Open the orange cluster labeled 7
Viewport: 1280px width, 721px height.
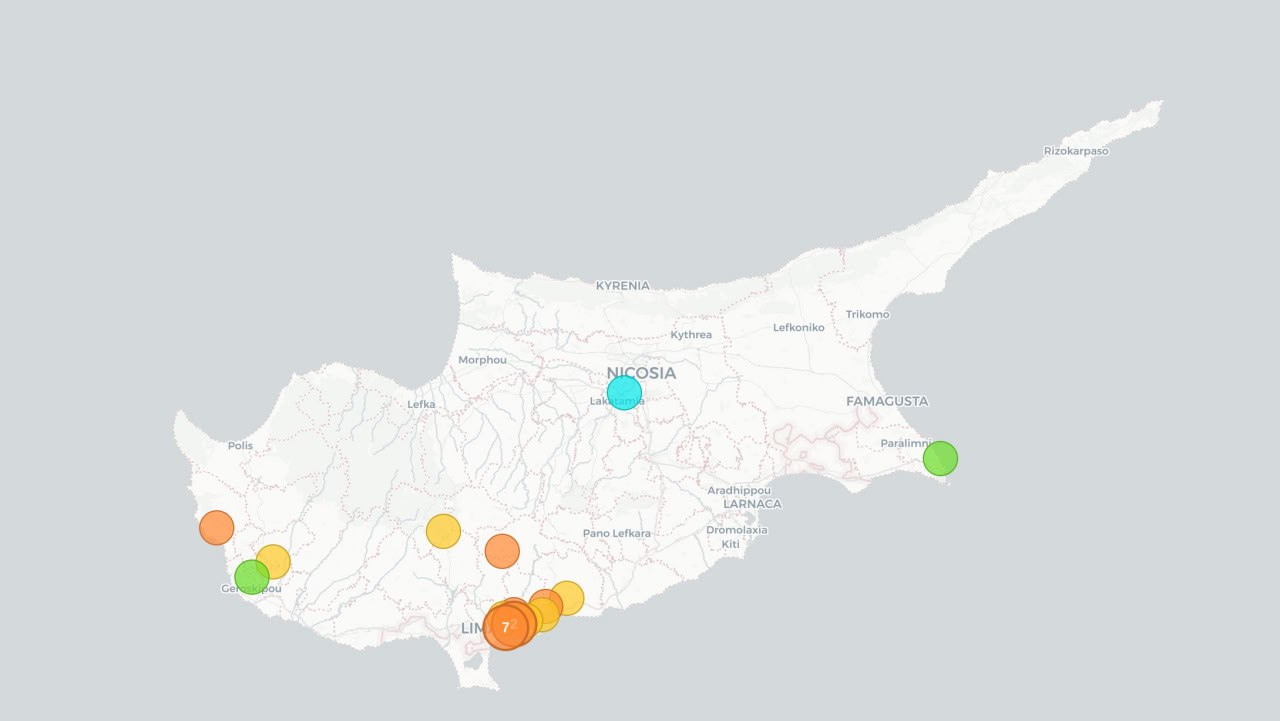click(x=505, y=628)
